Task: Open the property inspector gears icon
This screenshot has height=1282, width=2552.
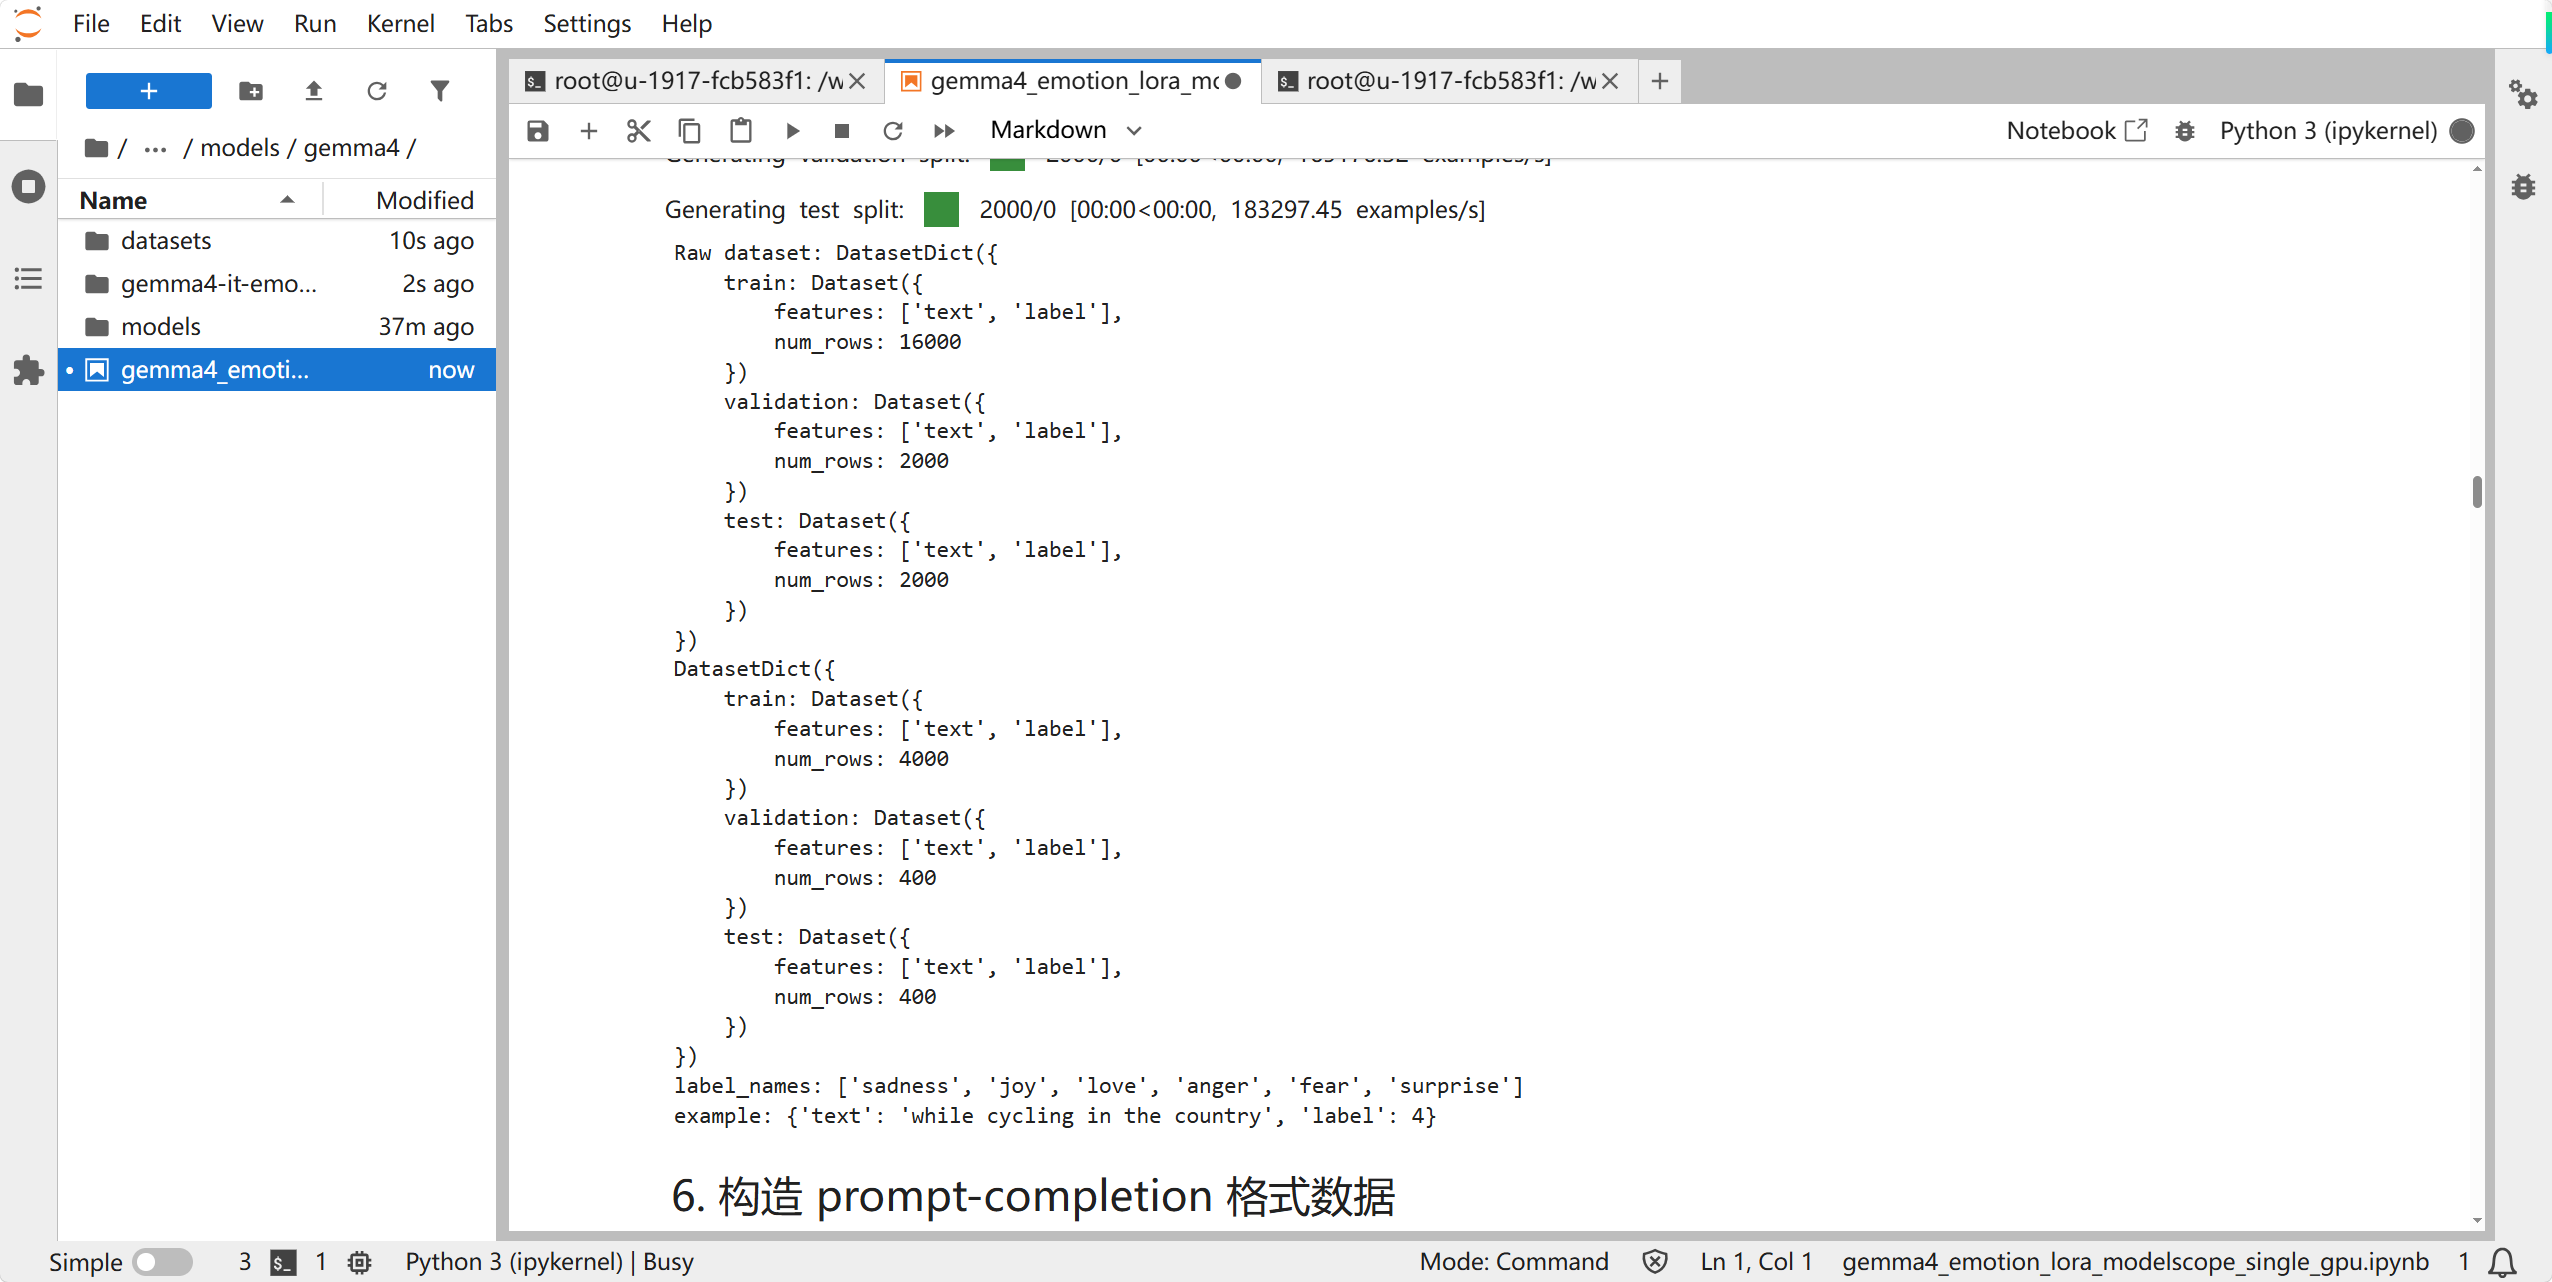Action: tap(2523, 95)
